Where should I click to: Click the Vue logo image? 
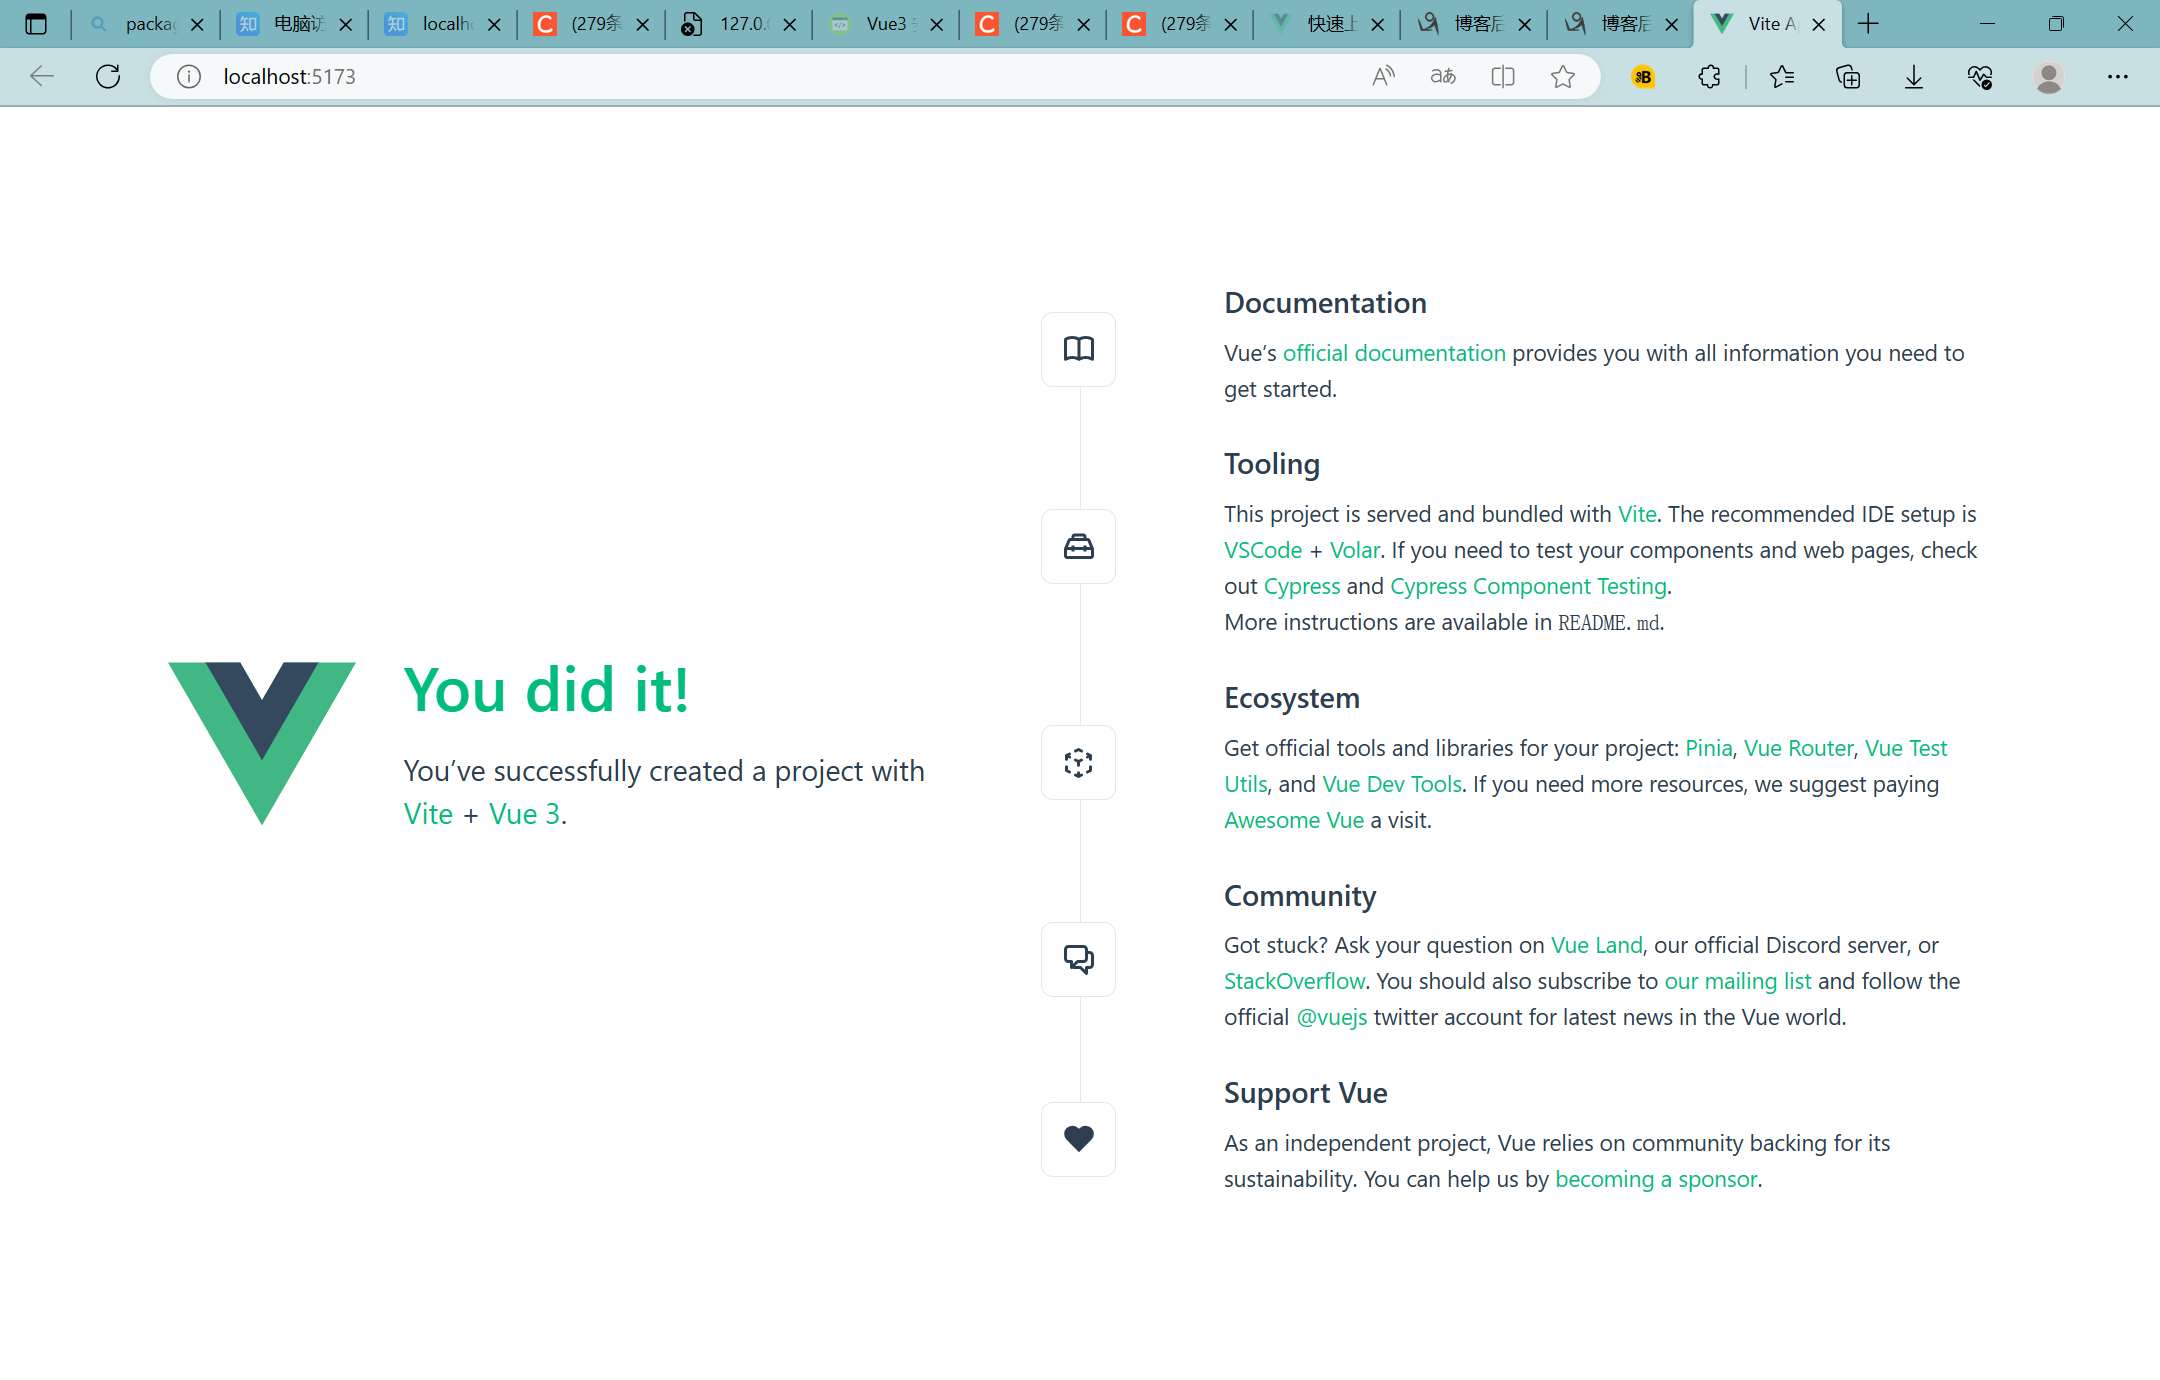point(261,742)
